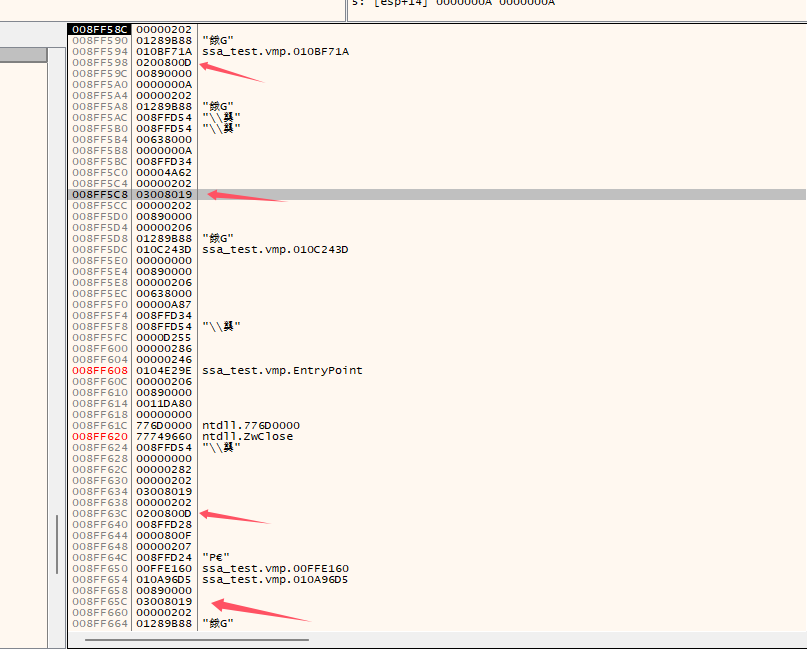This screenshot has width=807, height=649.
Task: Click value 00000282 at address 008FF62C
Action: point(164,469)
